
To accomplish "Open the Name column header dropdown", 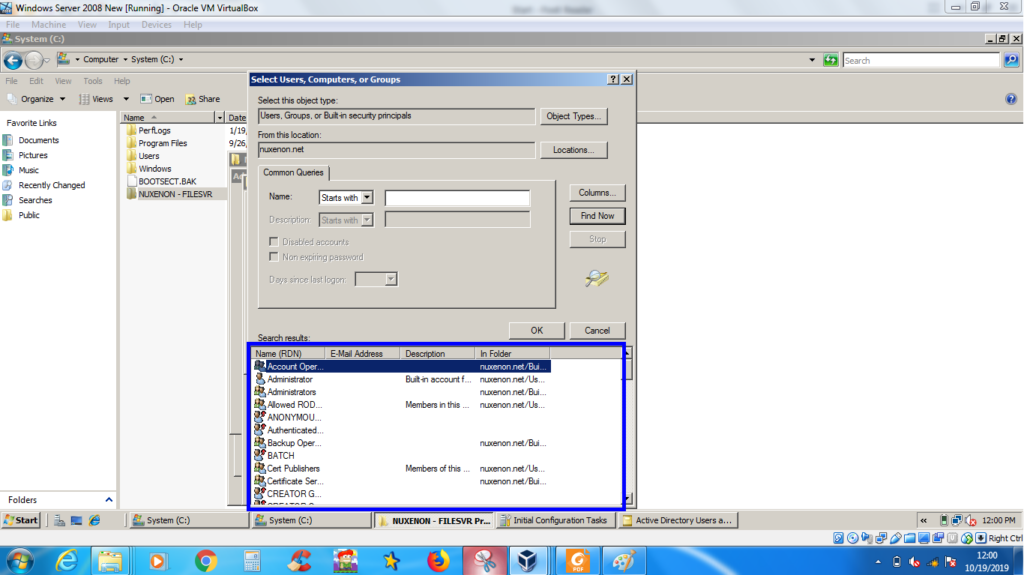I will [219, 118].
